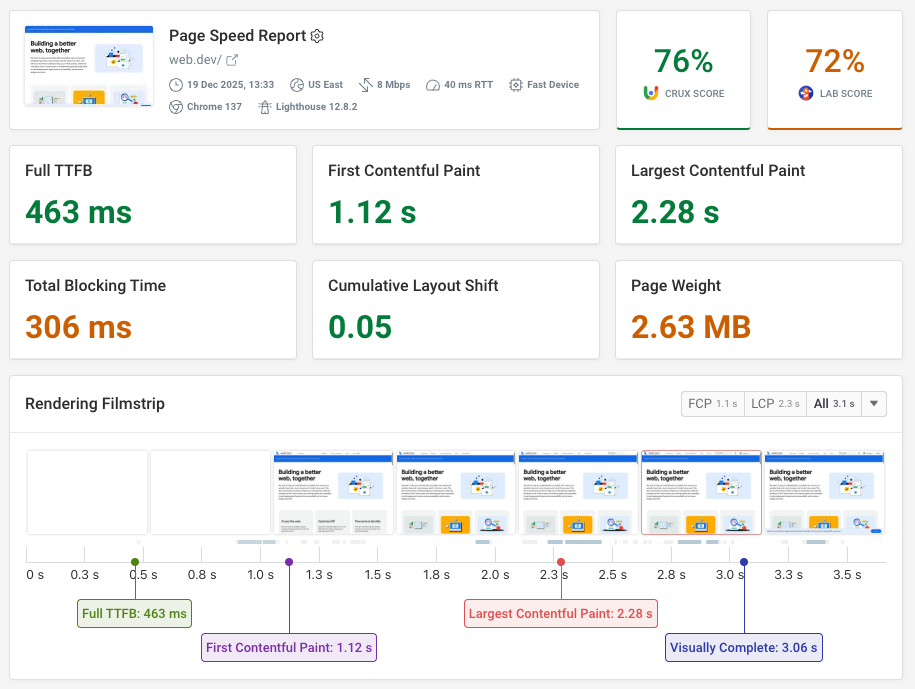The width and height of the screenshot is (915, 689).
Task: Click the Visually Complete 3.06s marker
Action: (x=743, y=647)
